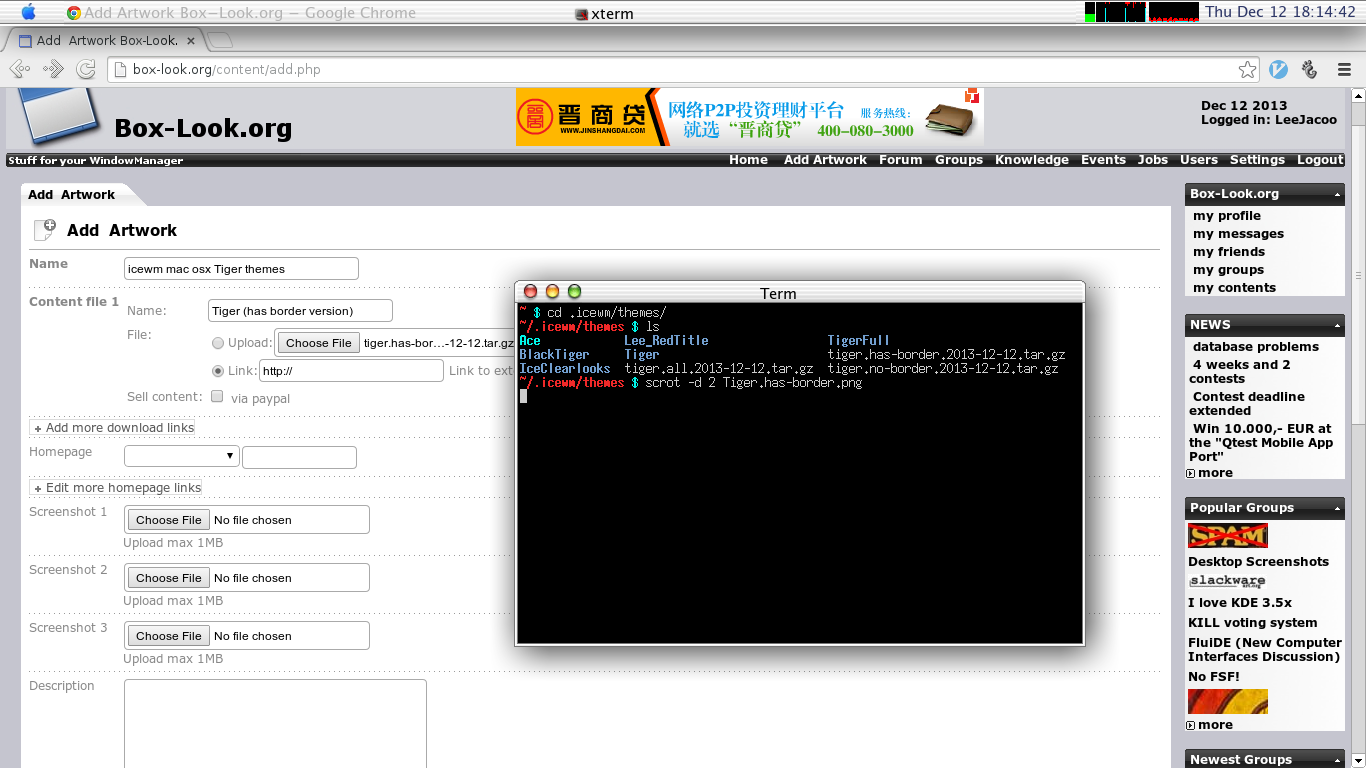
Task: Collapse the Popular Groups panel
Action: coord(1337,508)
